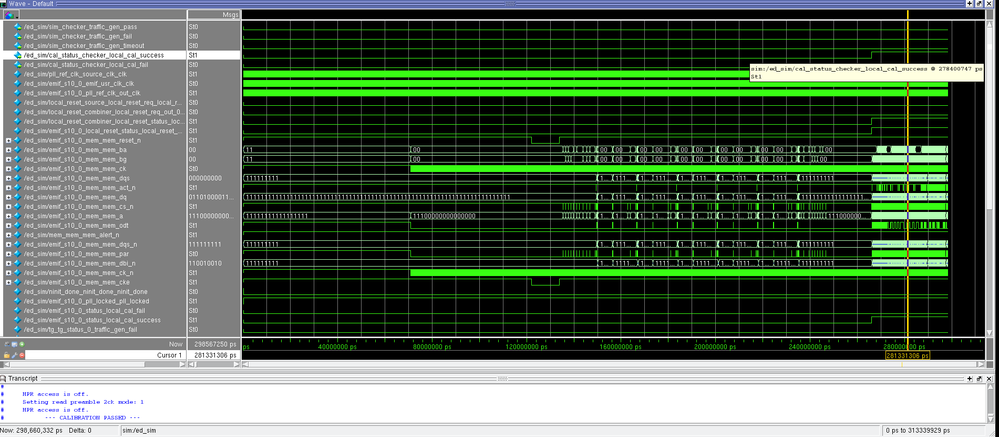Viewport: 999px width, 437px height.
Task: Expand the emif_s10_0_mem_mem_a address bus
Action: (8, 216)
